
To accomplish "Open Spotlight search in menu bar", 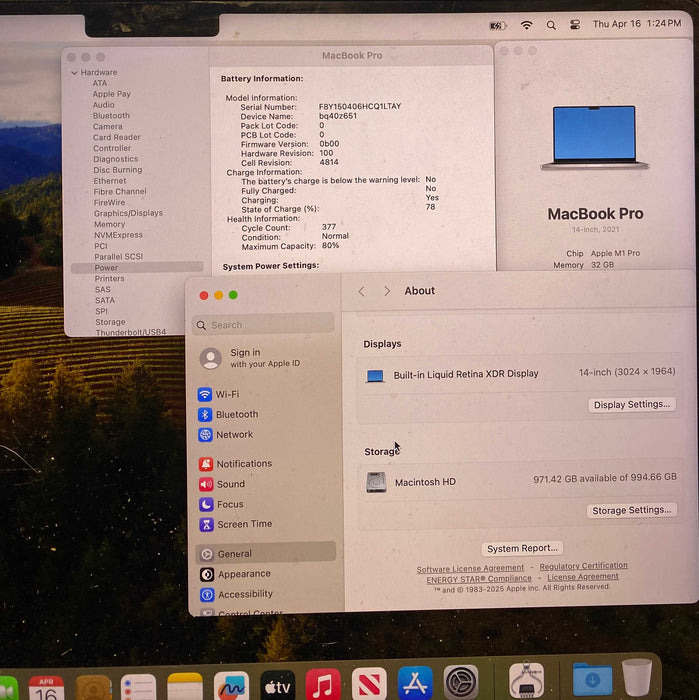I will pos(551,25).
